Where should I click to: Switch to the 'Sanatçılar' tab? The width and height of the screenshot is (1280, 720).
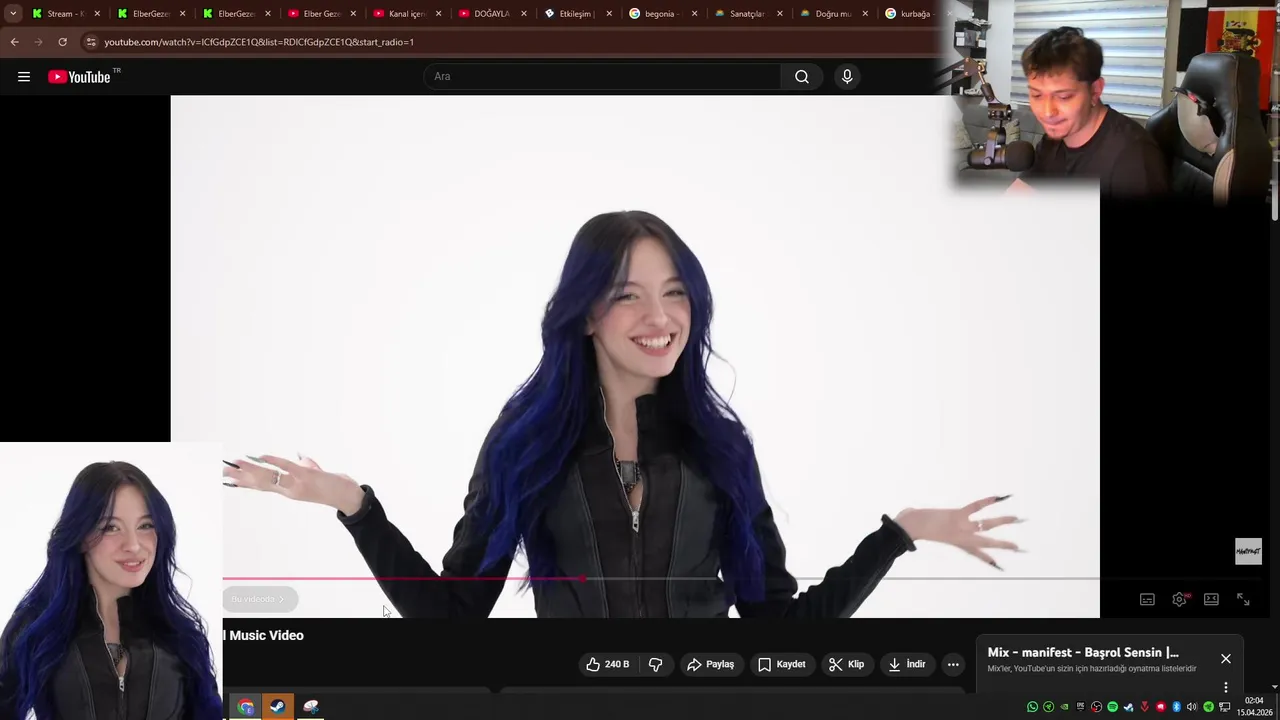pyautogui.click(x=748, y=14)
